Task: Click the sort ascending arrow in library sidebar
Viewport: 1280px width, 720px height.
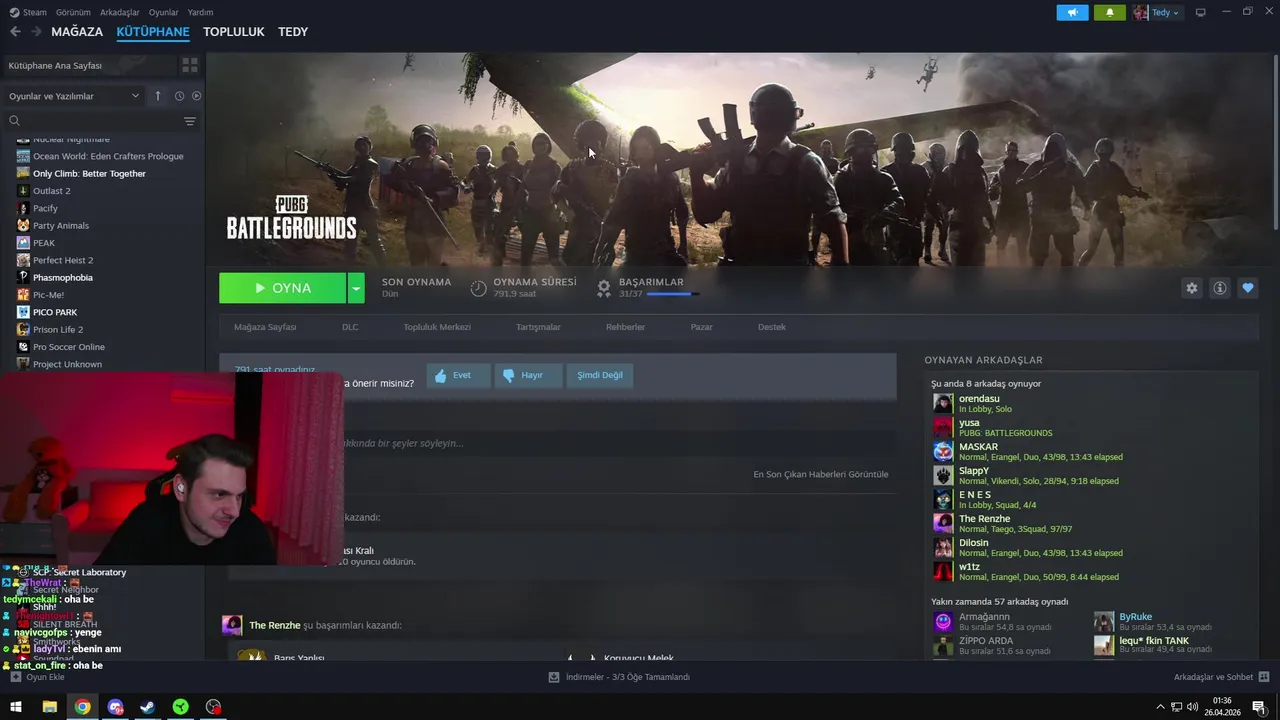Action: coord(157,96)
